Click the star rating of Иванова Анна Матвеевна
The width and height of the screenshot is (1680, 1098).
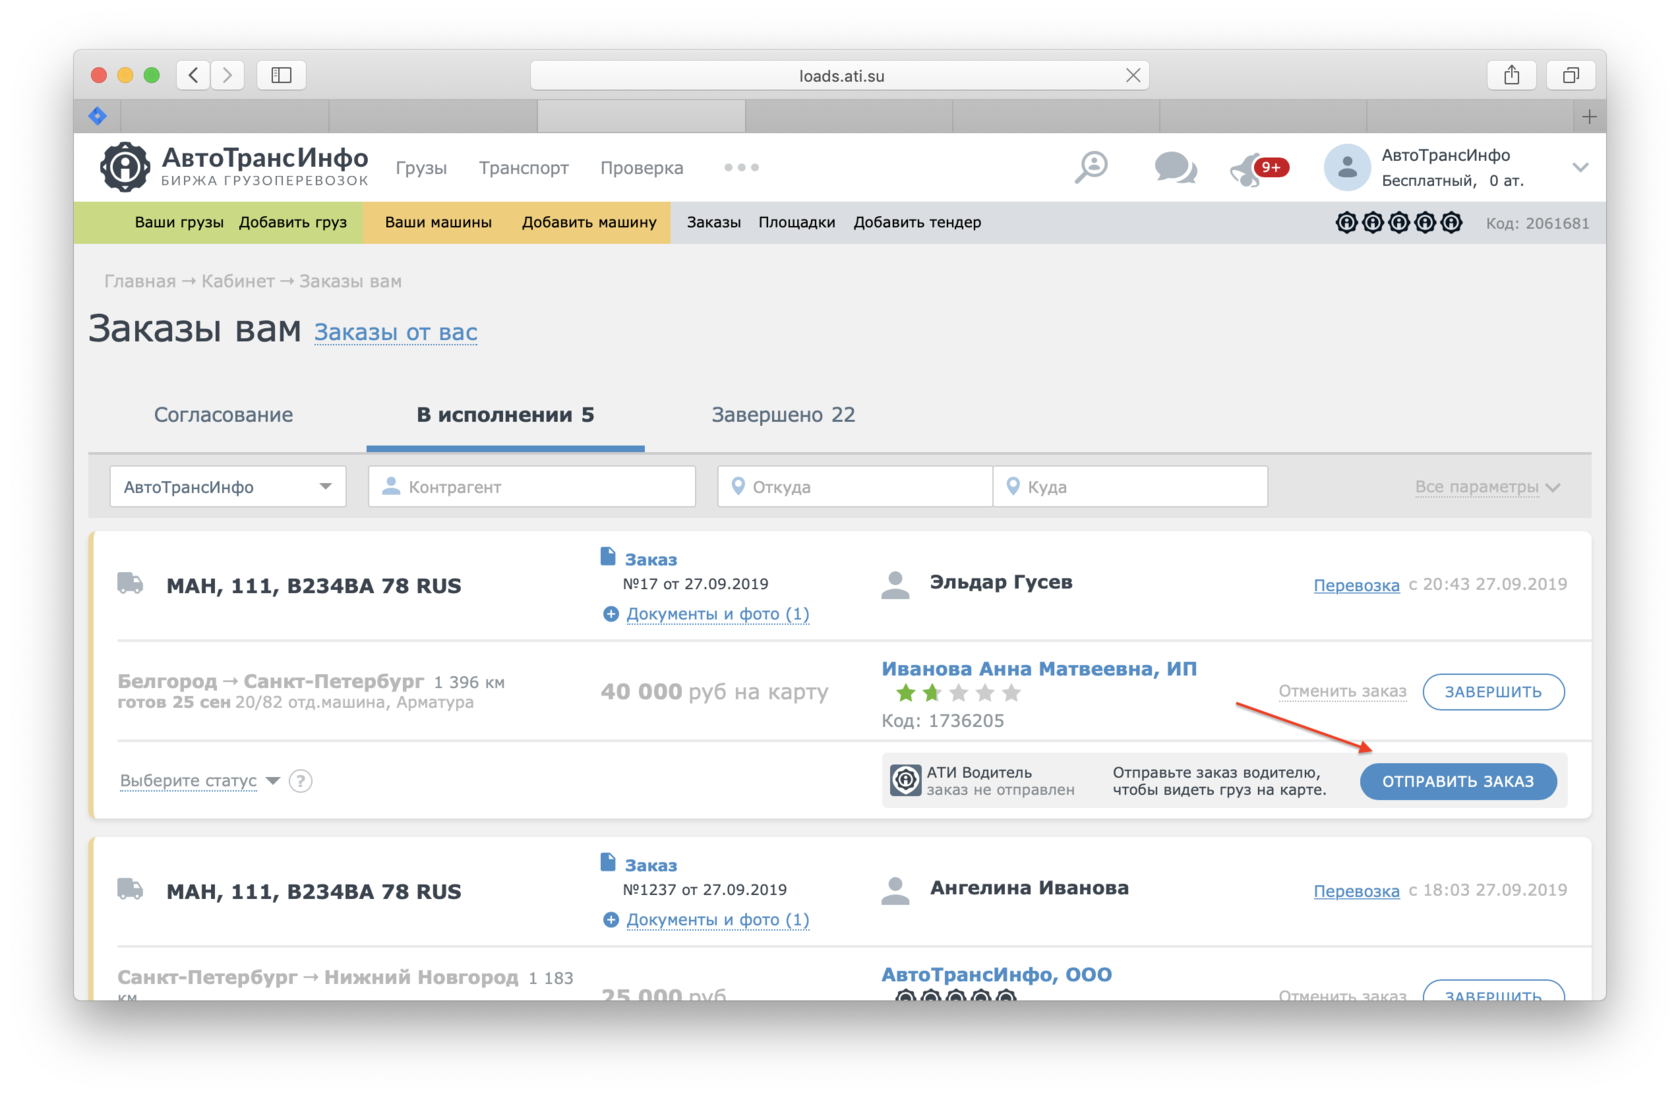[x=958, y=693]
